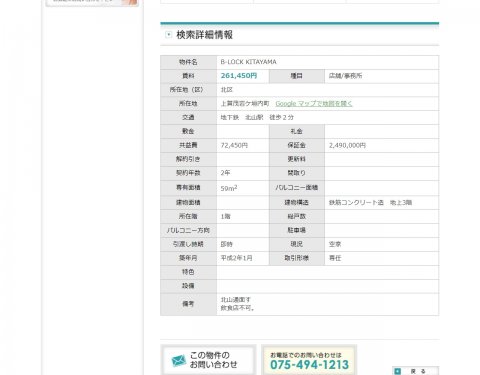The width and height of the screenshot is (480, 375).
Task: Click the 物件名 label cell
Action: click(x=188, y=62)
